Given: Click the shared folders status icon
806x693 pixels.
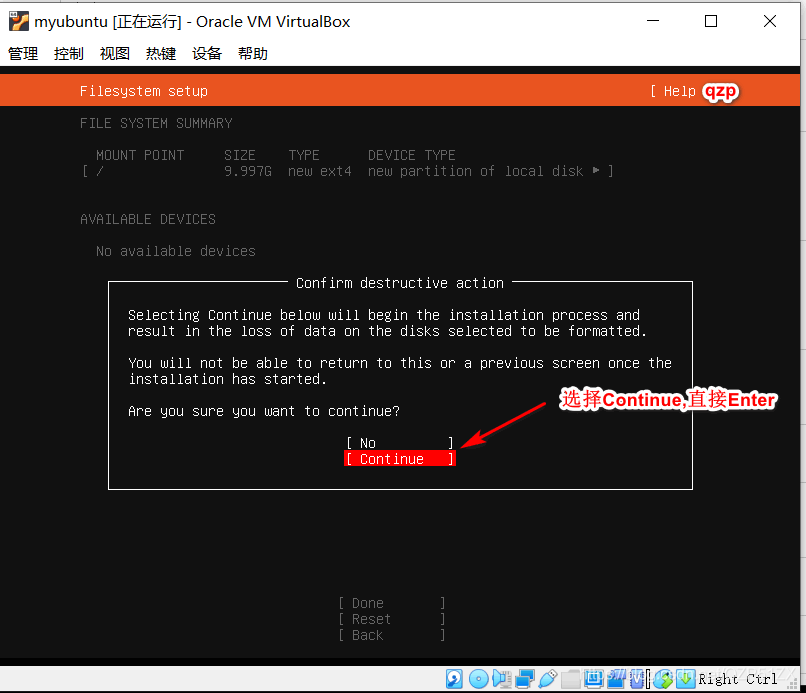Looking at the screenshot, I should click(x=571, y=679).
